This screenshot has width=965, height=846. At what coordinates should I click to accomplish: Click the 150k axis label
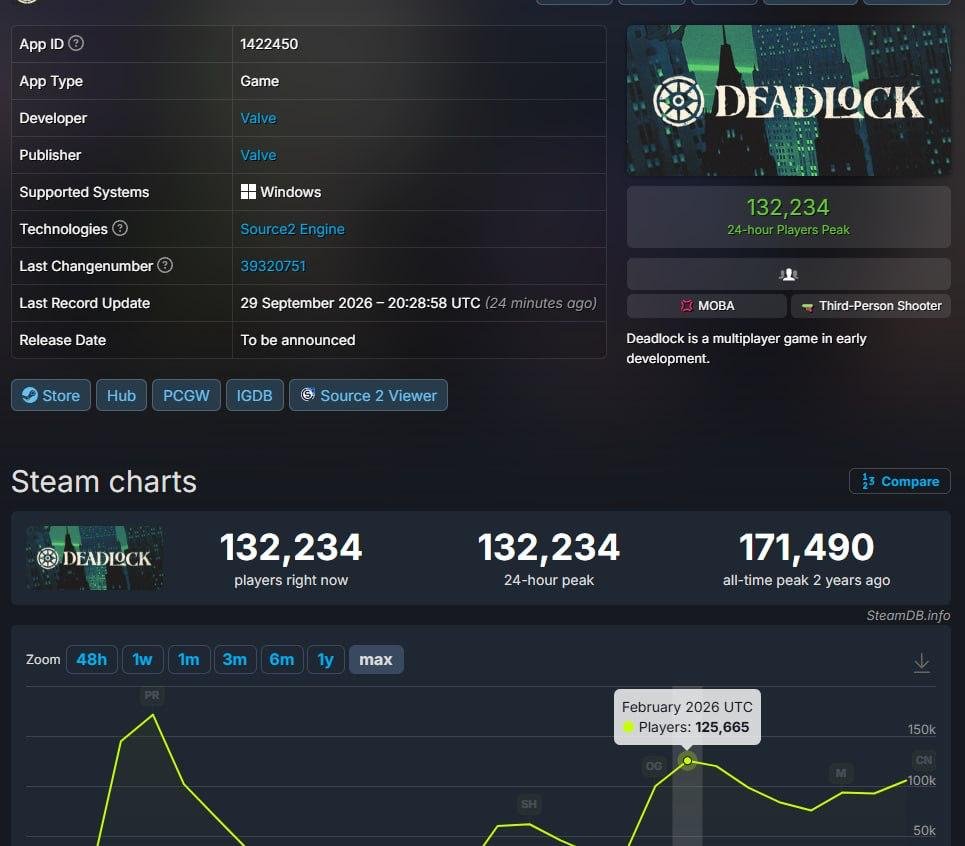coord(921,730)
